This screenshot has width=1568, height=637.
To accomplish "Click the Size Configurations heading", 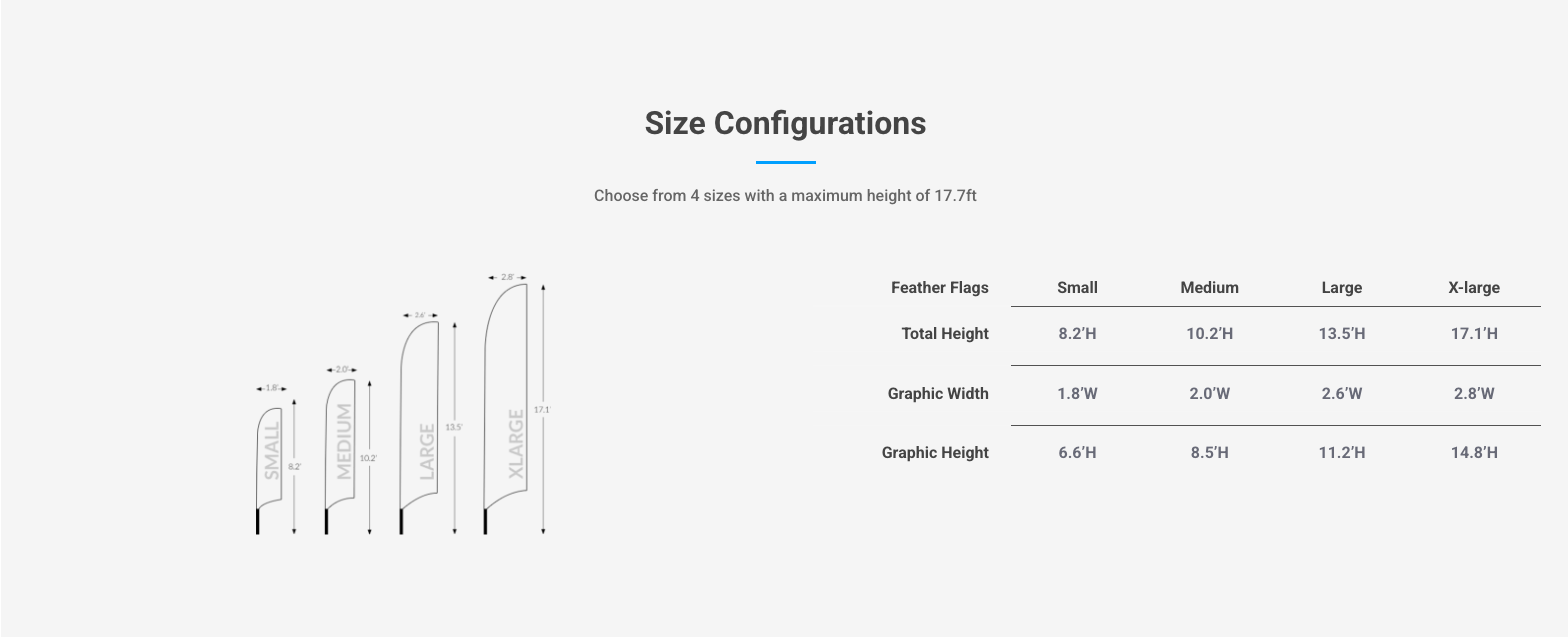I will [785, 123].
